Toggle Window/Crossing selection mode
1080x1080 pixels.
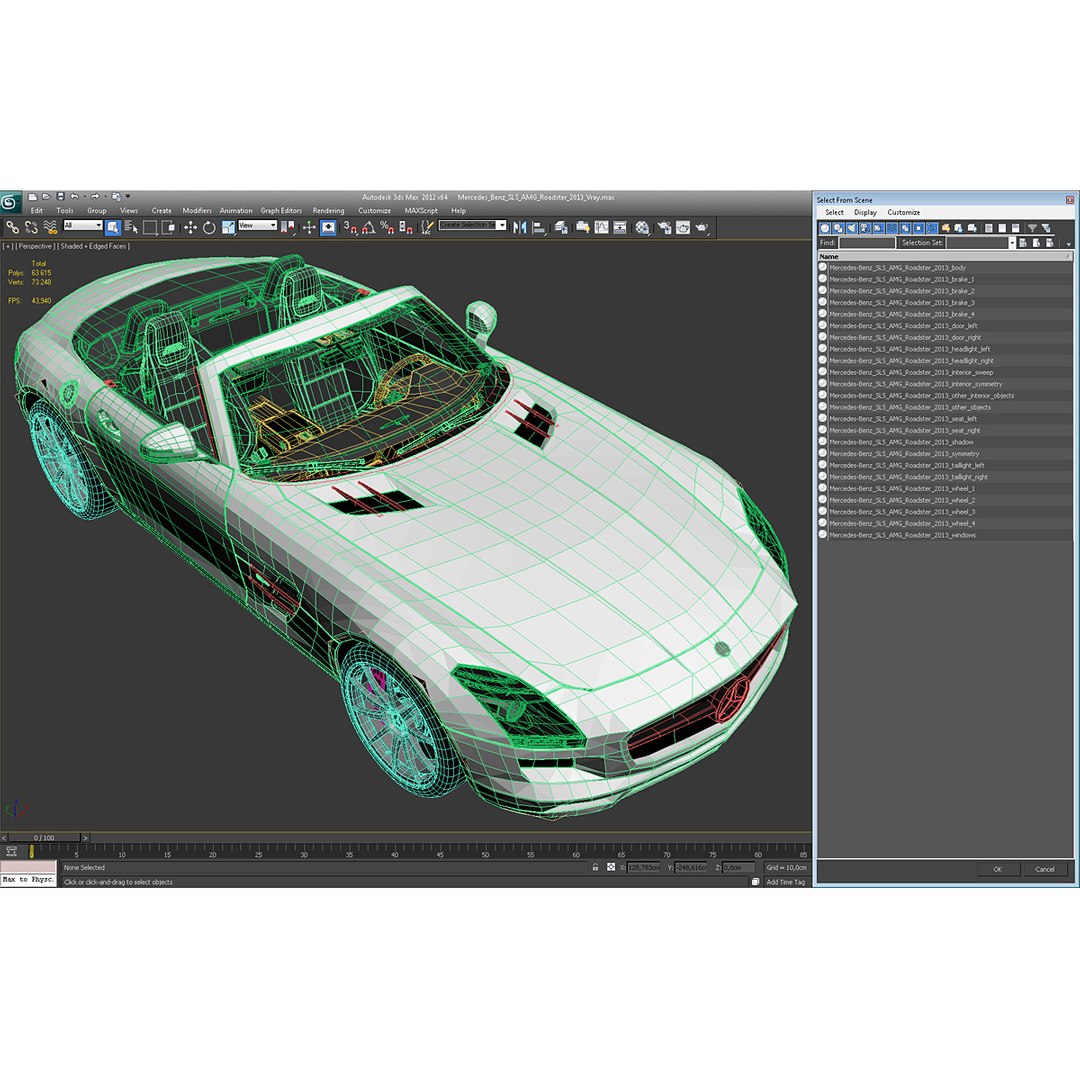[168, 227]
